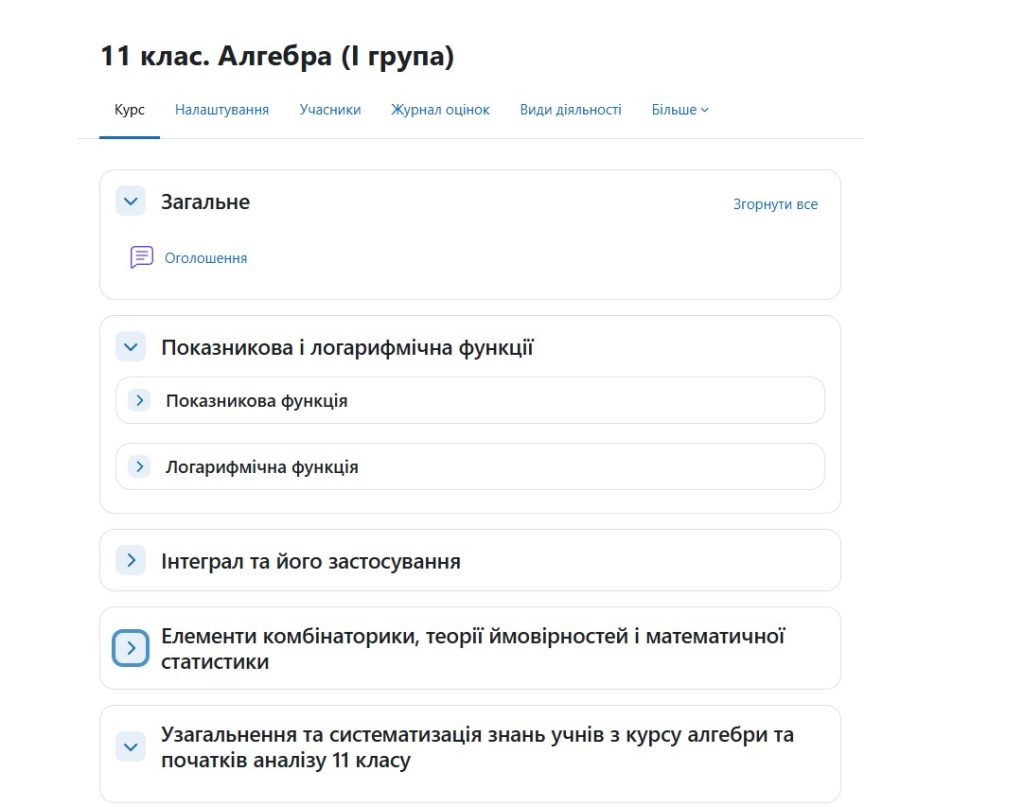Go to the Учасники tab
This screenshot has height=807, width=1024.
(x=330, y=110)
